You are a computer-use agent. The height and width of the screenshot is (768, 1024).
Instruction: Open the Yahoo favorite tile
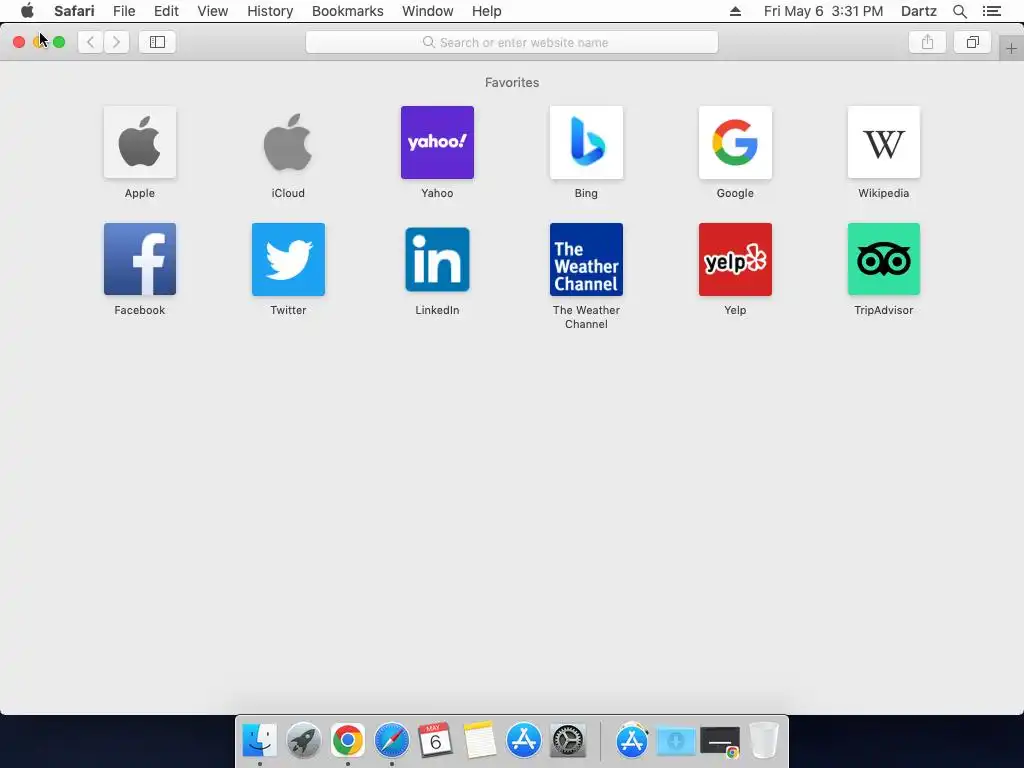[437, 142]
